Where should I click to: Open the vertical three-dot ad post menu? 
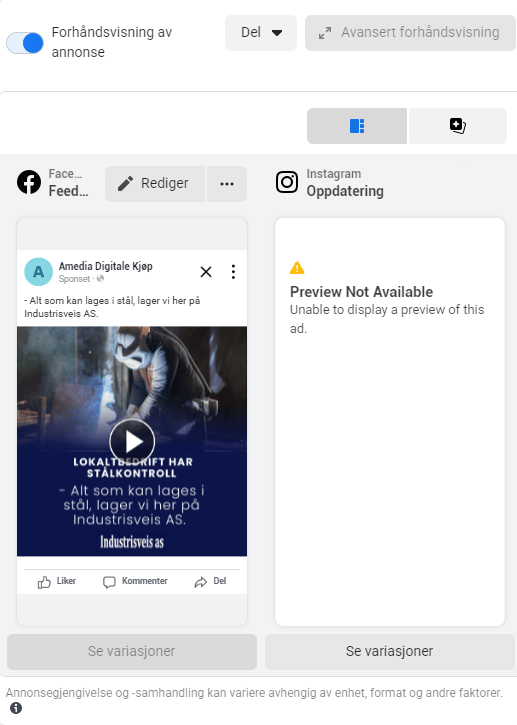point(234,272)
